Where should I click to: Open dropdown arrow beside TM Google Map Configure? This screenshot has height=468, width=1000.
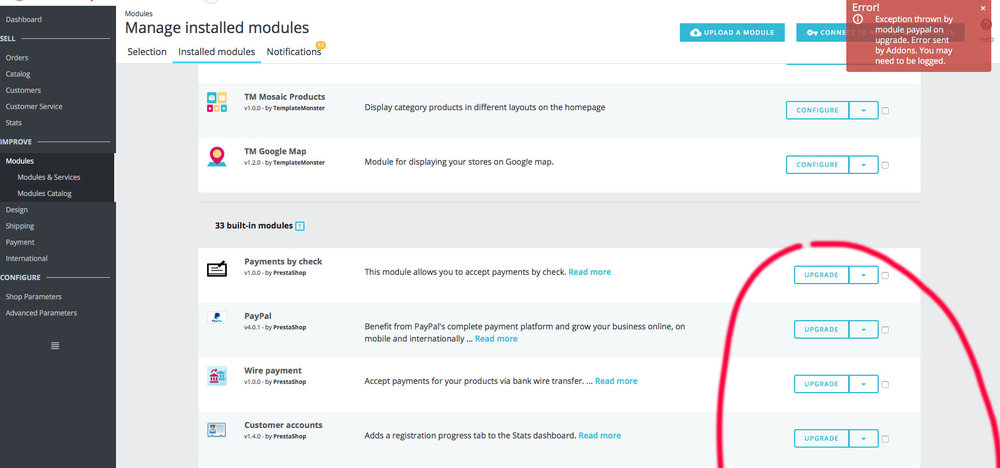864,165
